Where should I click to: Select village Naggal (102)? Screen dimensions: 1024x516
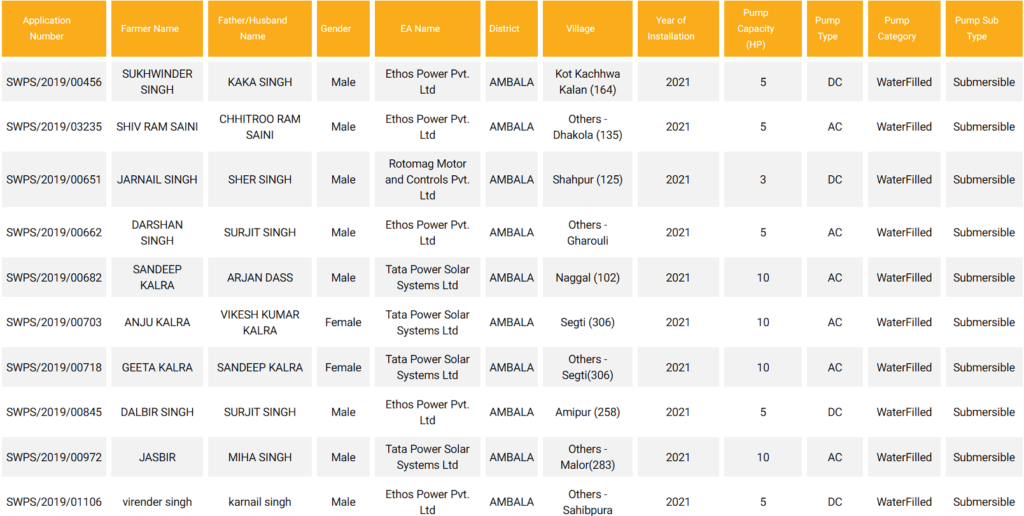(x=588, y=278)
